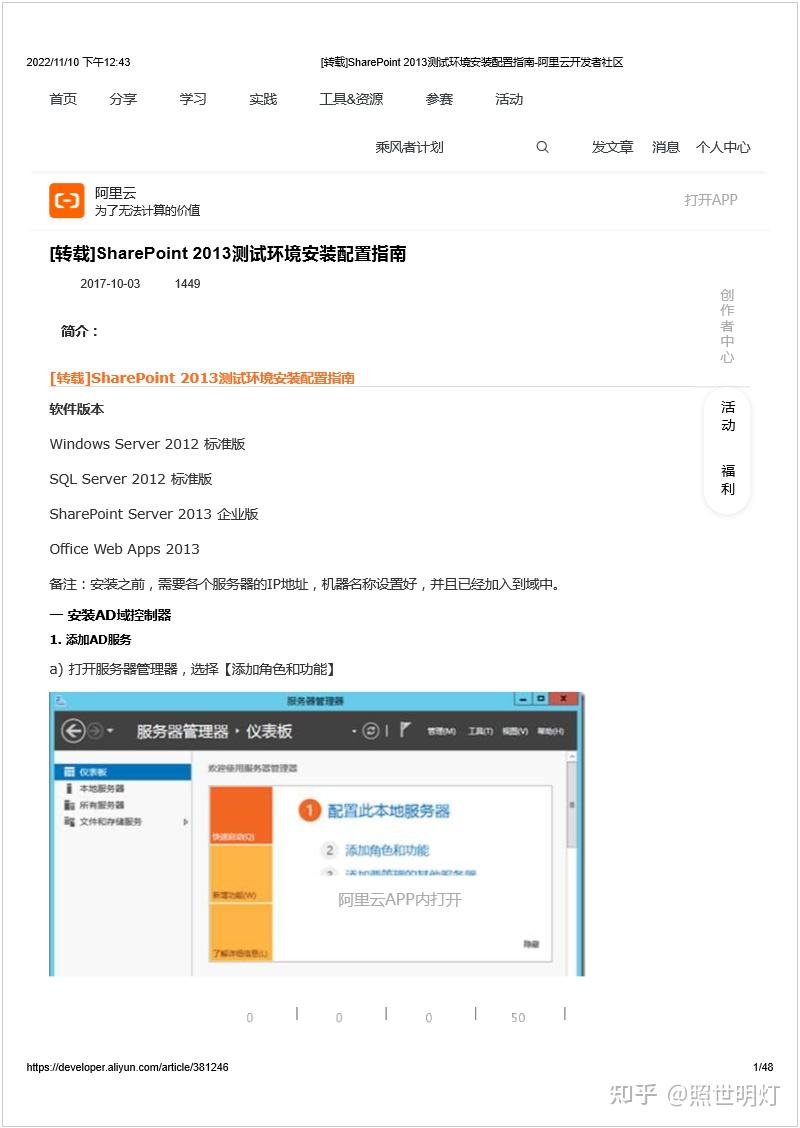Expand the 文件和存储服务 submenu arrow
800x1128 pixels.
pyautogui.click(x=186, y=822)
